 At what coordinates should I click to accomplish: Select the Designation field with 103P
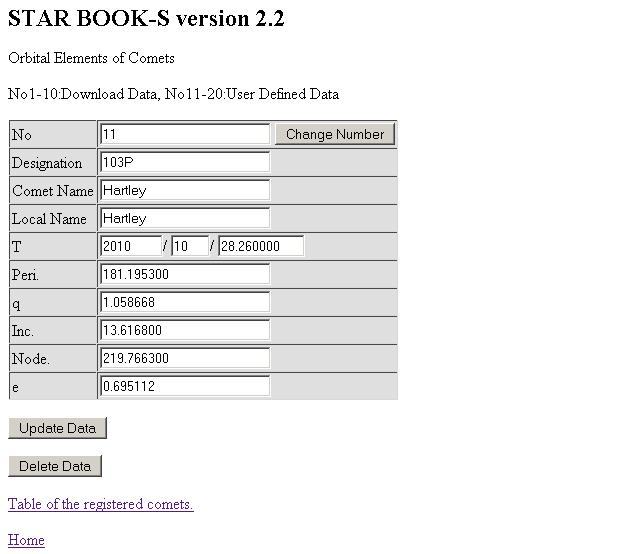click(x=184, y=162)
